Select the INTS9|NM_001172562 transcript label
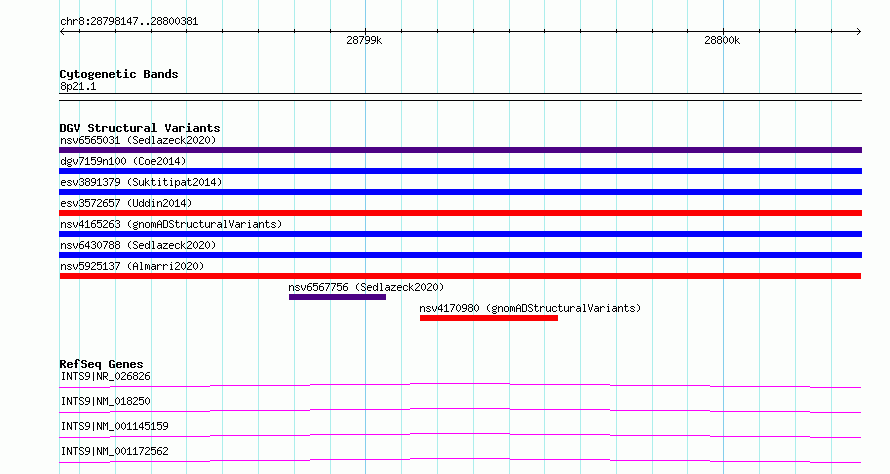The height and width of the screenshot is (474, 890). pyautogui.click(x=114, y=451)
